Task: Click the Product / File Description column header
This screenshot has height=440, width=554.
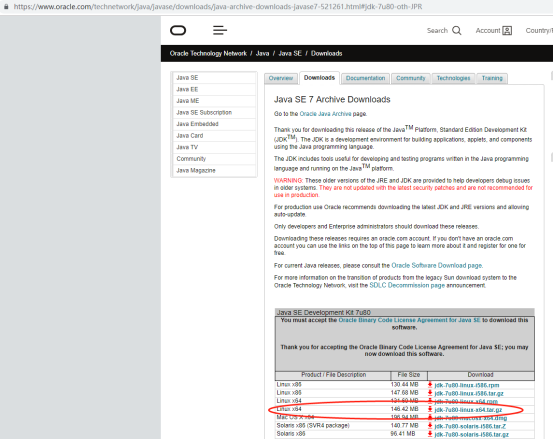Action: point(333,375)
